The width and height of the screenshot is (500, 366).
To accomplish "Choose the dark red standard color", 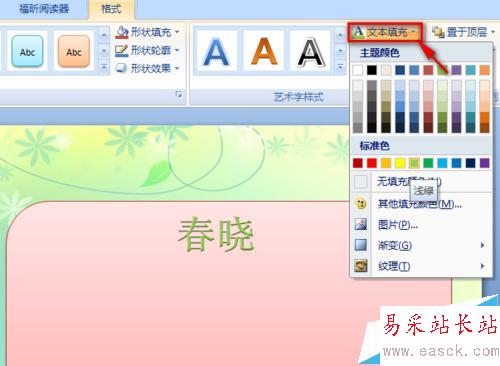I will point(358,163).
